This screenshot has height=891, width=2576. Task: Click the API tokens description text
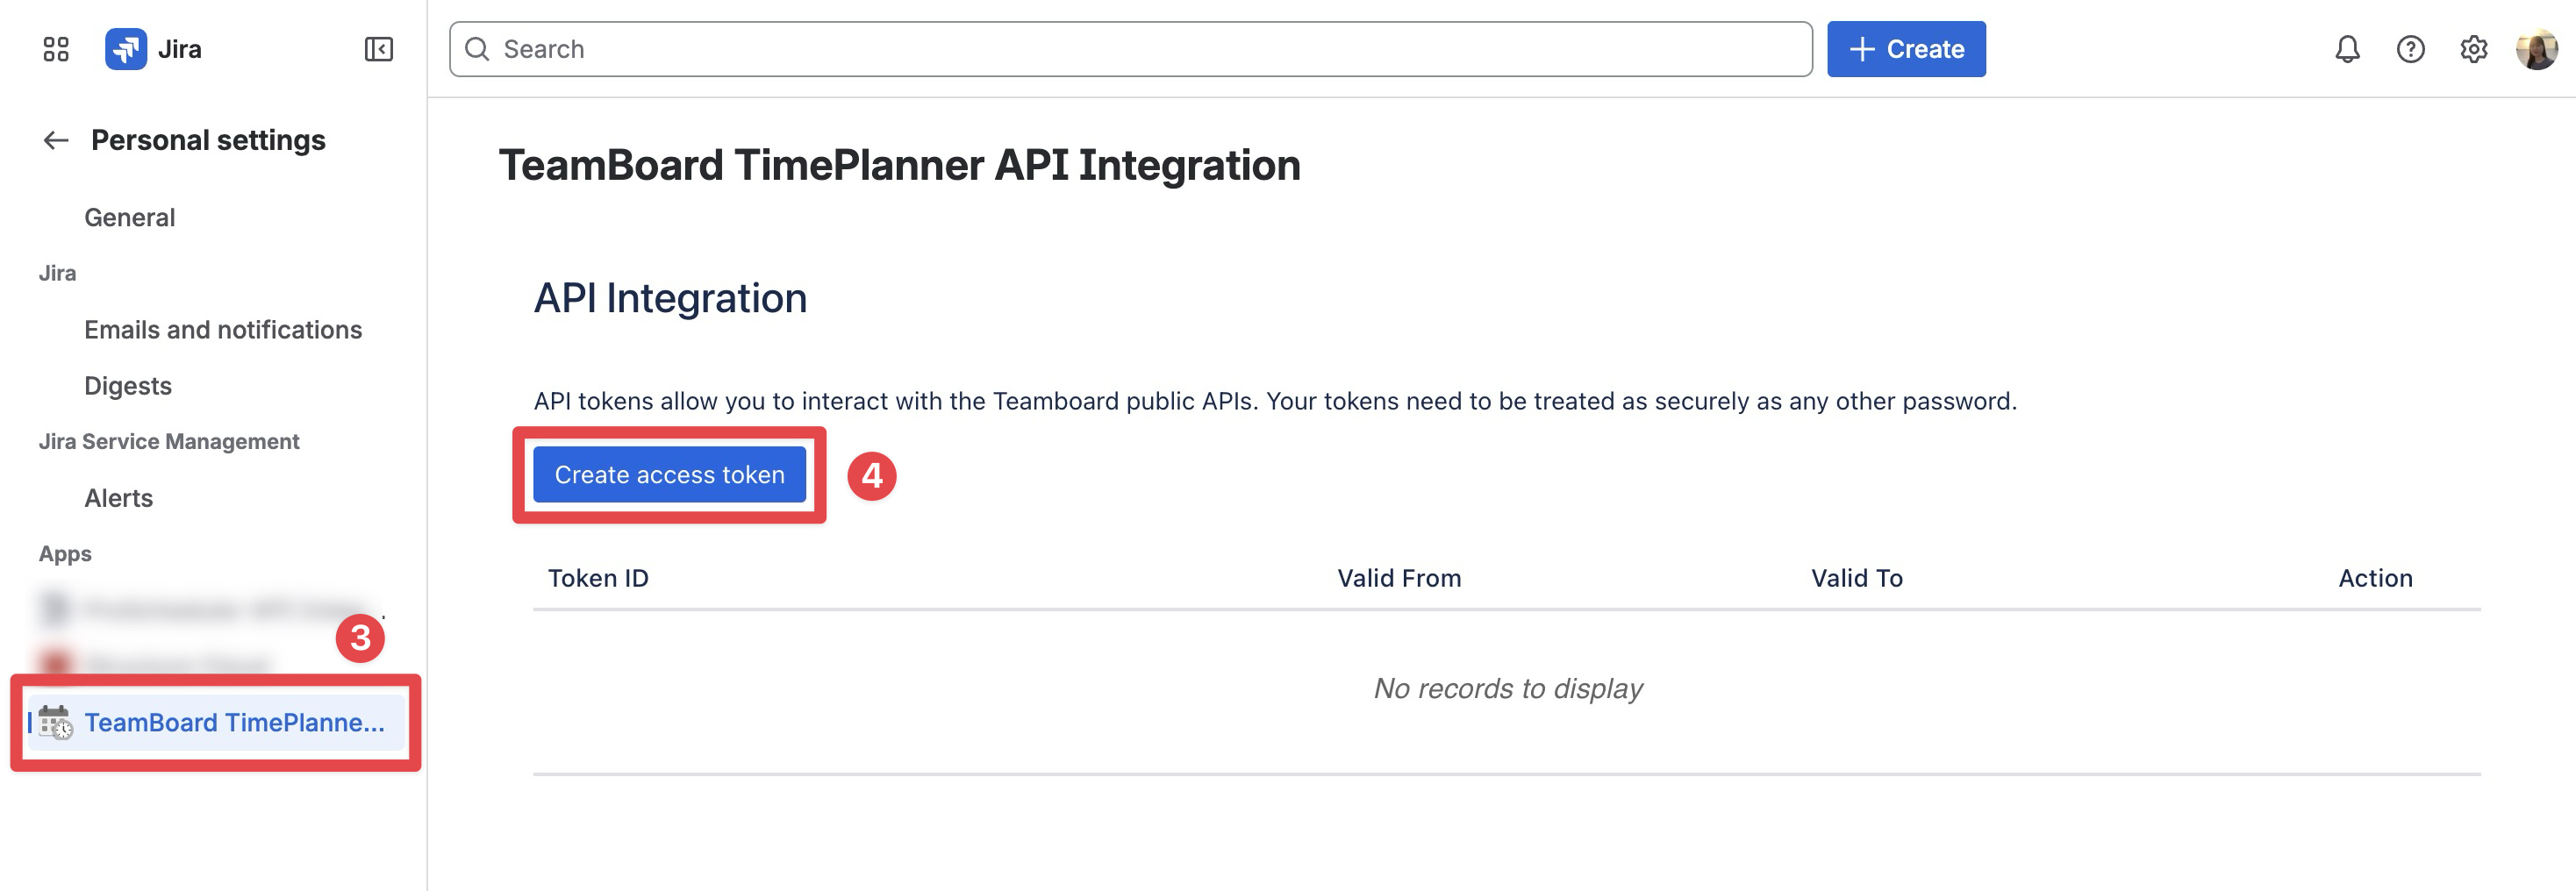(1275, 401)
